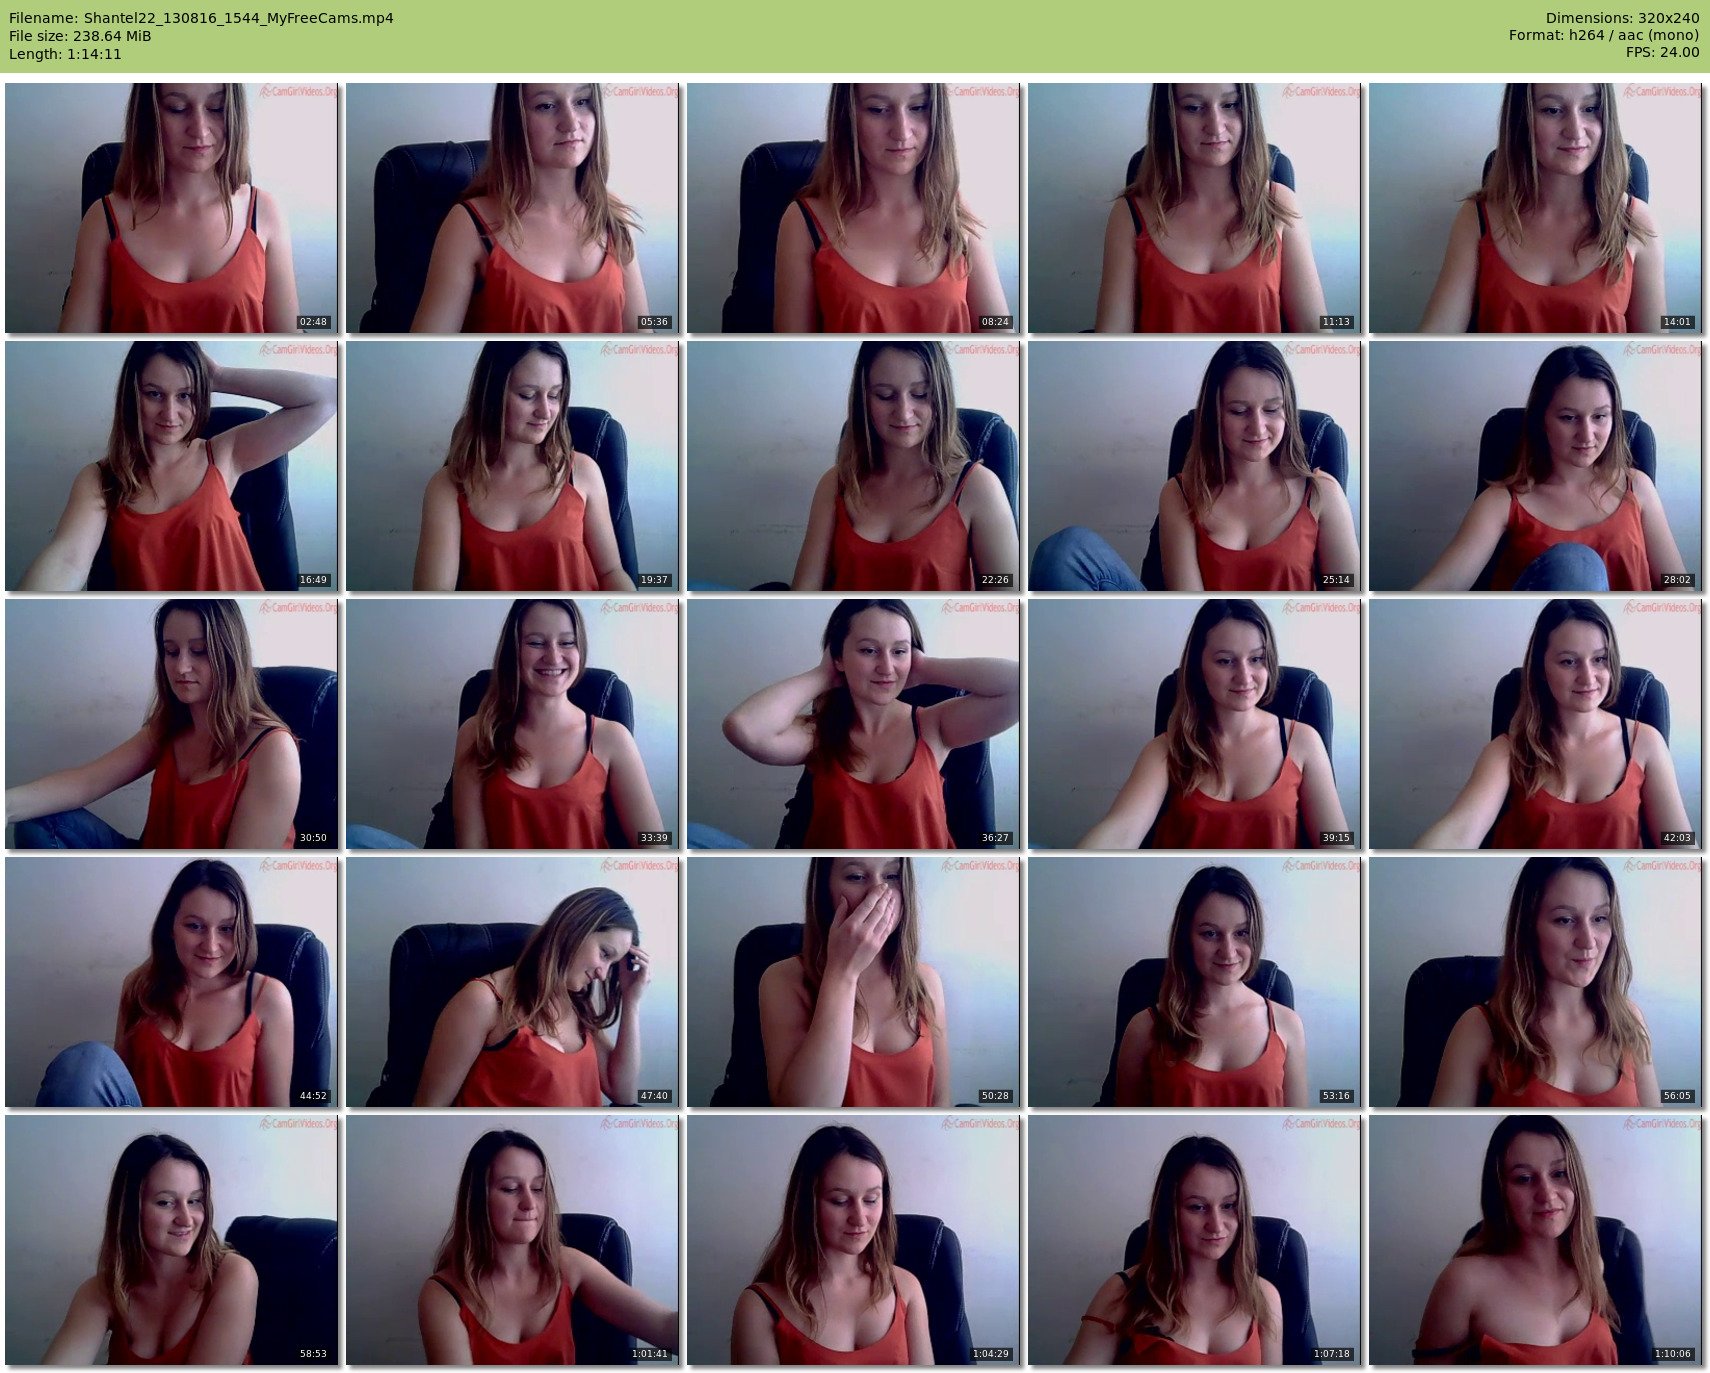Click the thumbnail timestamped 58:53
The width and height of the screenshot is (1710, 1373).
(171, 1239)
